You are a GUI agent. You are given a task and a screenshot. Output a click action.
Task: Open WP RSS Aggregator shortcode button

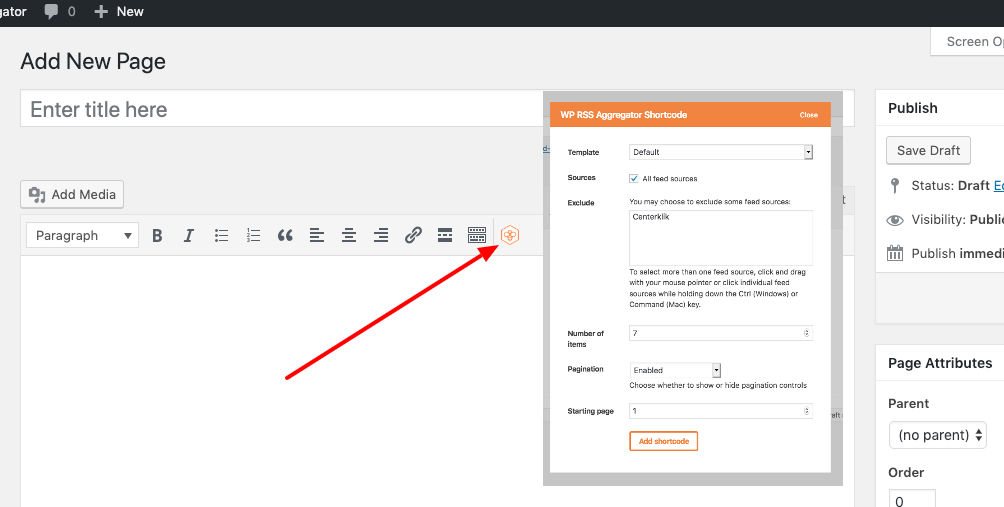click(510, 235)
